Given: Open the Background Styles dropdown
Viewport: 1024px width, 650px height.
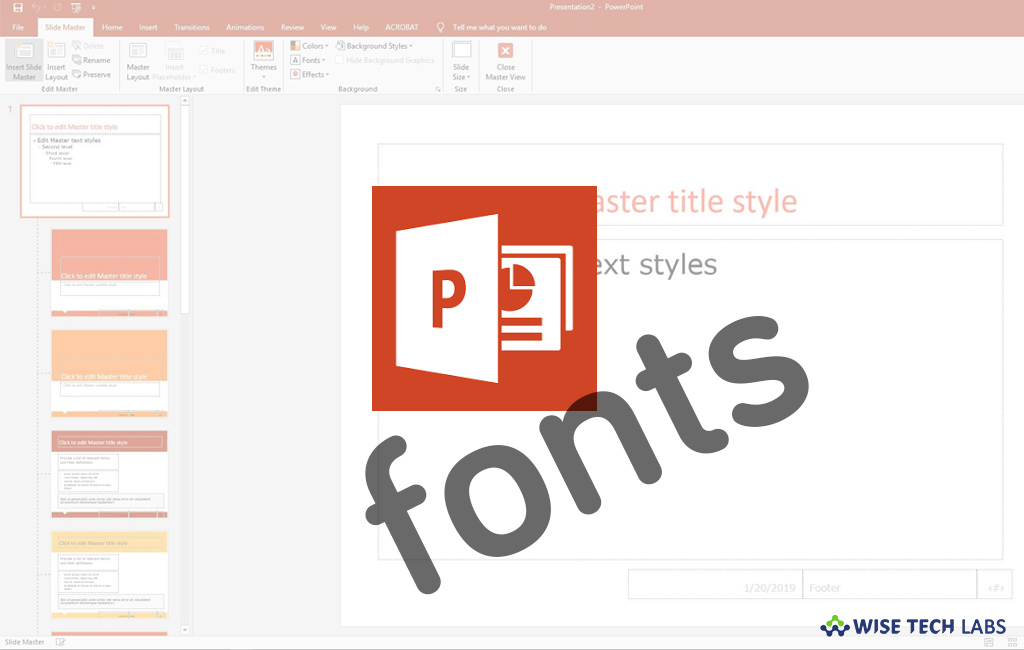Looking at the screenshot, I should pos(375,45).
